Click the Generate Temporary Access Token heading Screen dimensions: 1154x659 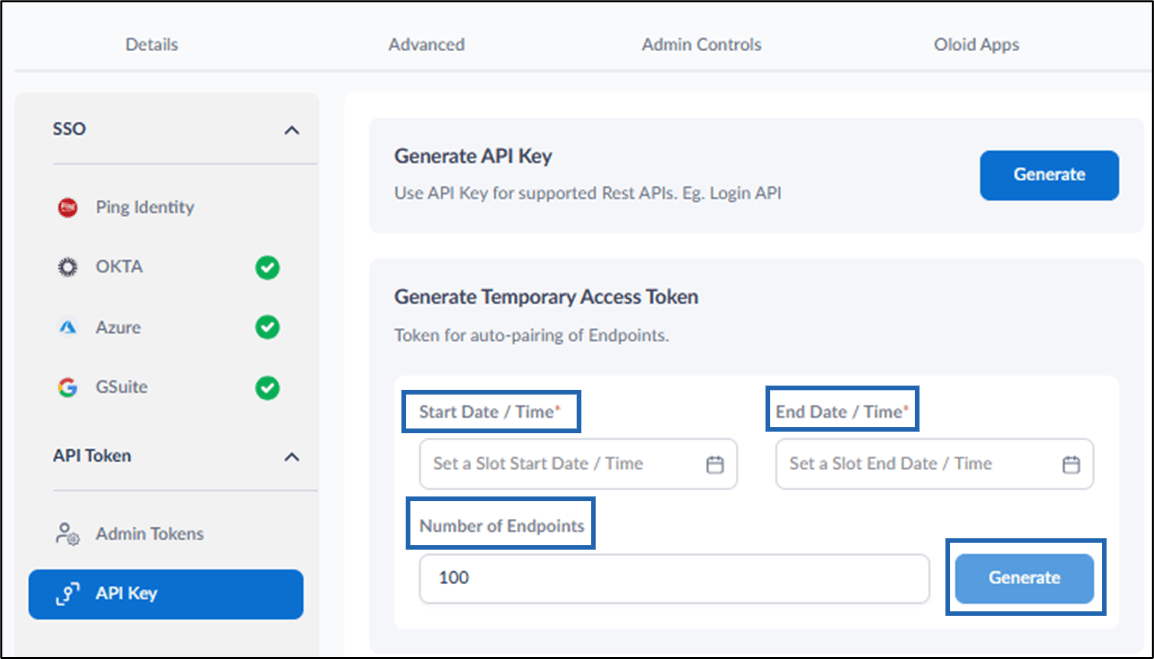coord(546,297)
